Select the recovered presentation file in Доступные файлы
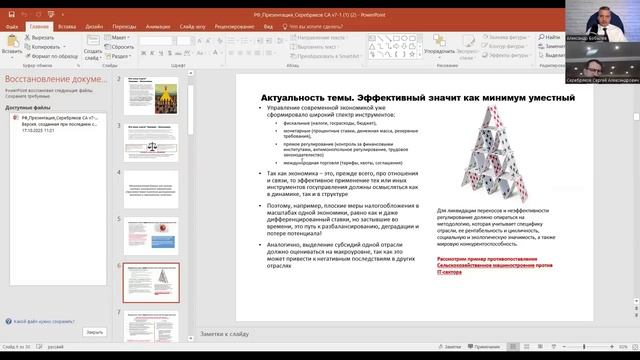This screenshot has height=360, width=640. tap(58, 124)
